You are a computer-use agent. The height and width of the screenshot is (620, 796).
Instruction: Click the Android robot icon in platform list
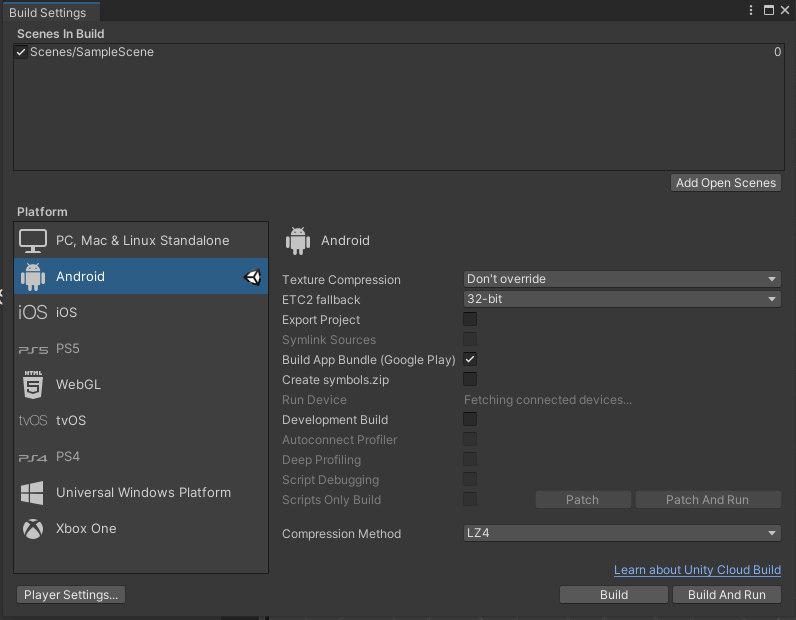point(33,277)
